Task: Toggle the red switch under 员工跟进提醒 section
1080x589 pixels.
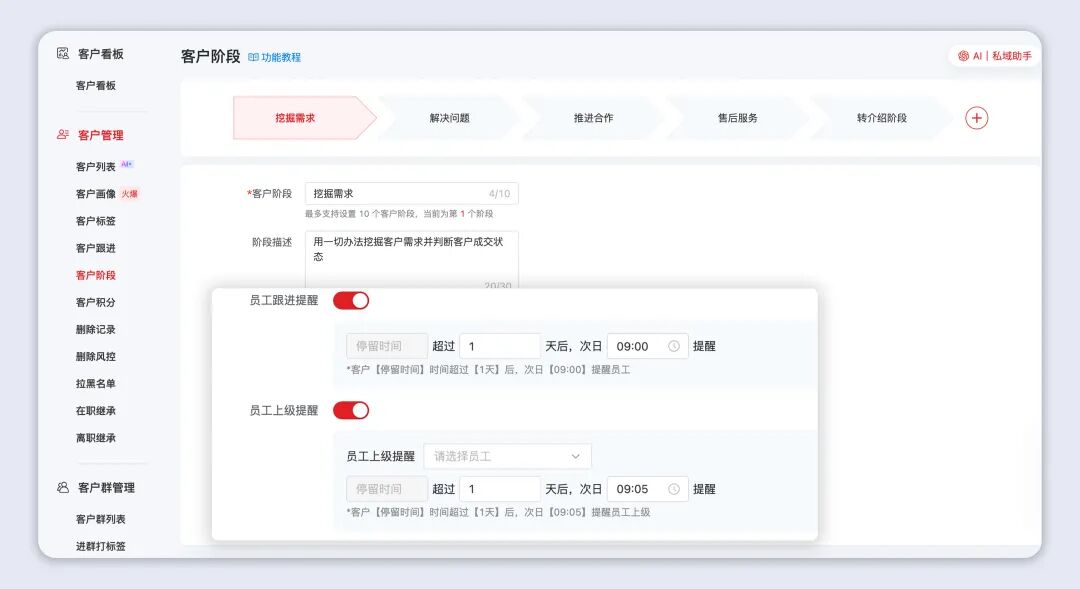Action: [x=350, y=299]
